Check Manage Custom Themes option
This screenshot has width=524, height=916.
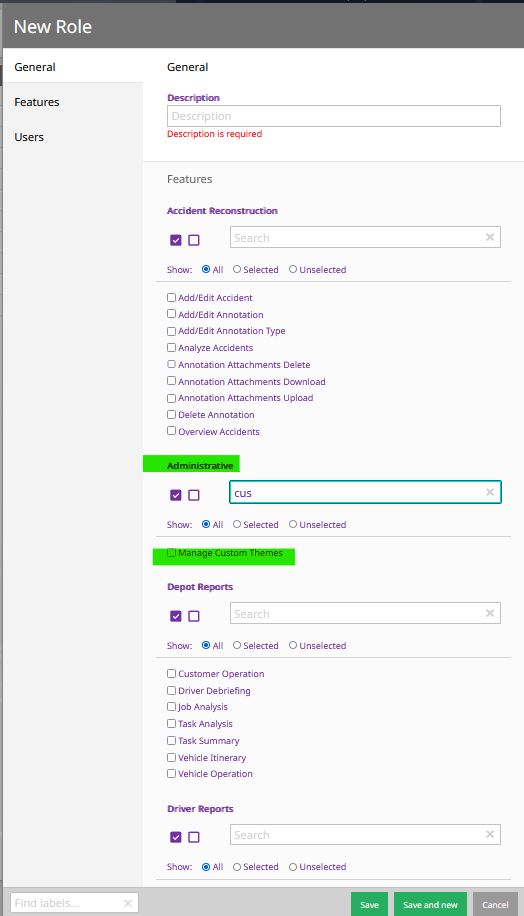pyautogui.click(x=171, y=553)
